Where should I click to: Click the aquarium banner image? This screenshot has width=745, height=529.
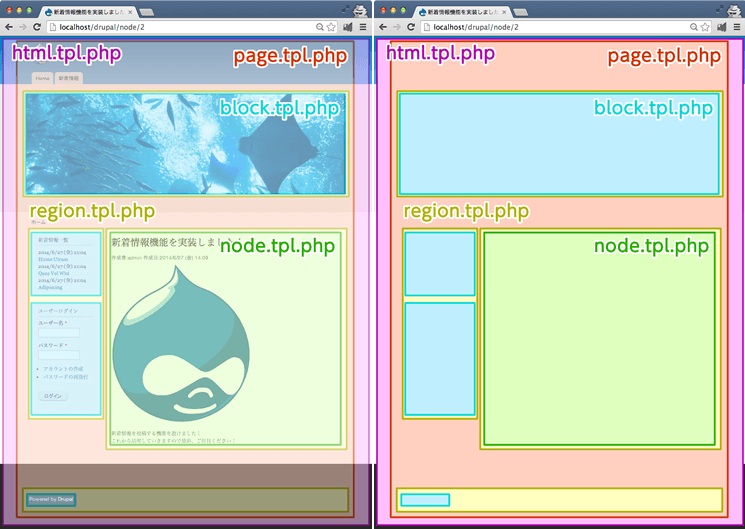click(185, 144)
